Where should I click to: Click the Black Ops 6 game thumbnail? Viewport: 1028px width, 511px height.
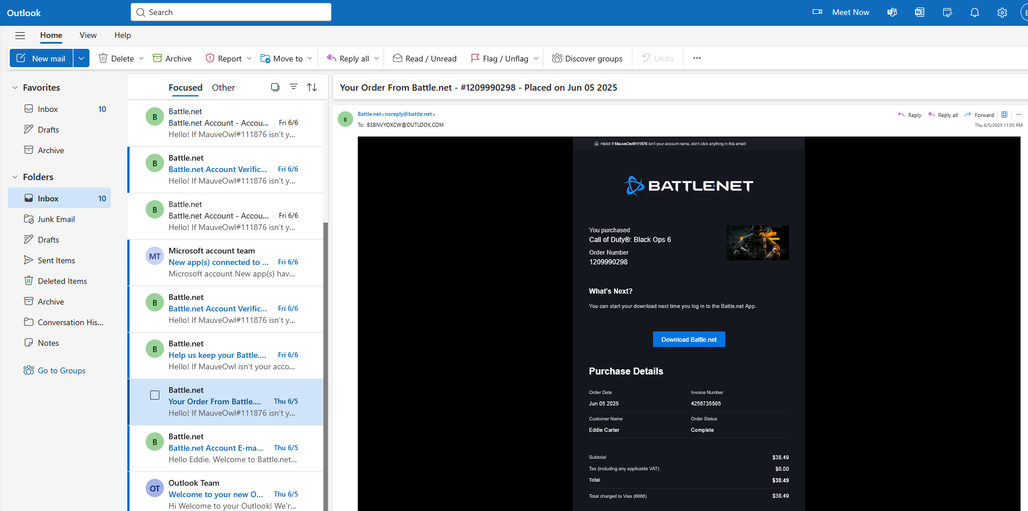757,243
